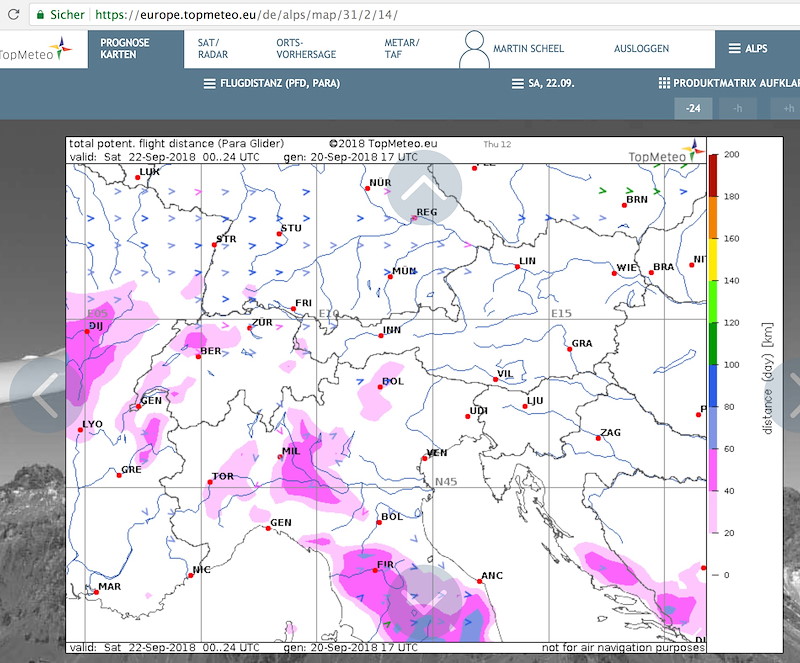Screen dimensions: 800x663
Task: Expand the Flugdistanz (PFD, Para) product menu
Action: [272, 83]
